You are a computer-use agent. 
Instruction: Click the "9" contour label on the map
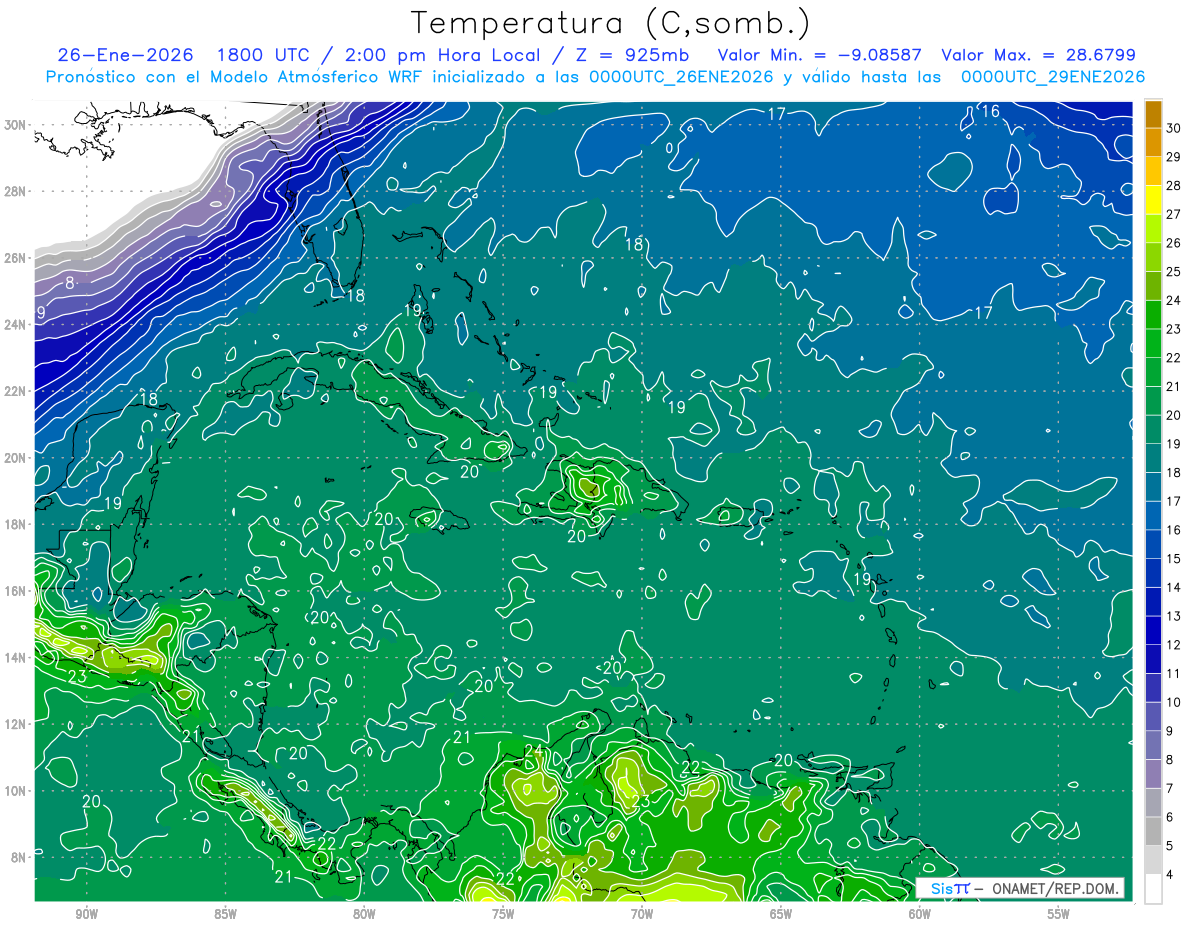coord(40,313)
